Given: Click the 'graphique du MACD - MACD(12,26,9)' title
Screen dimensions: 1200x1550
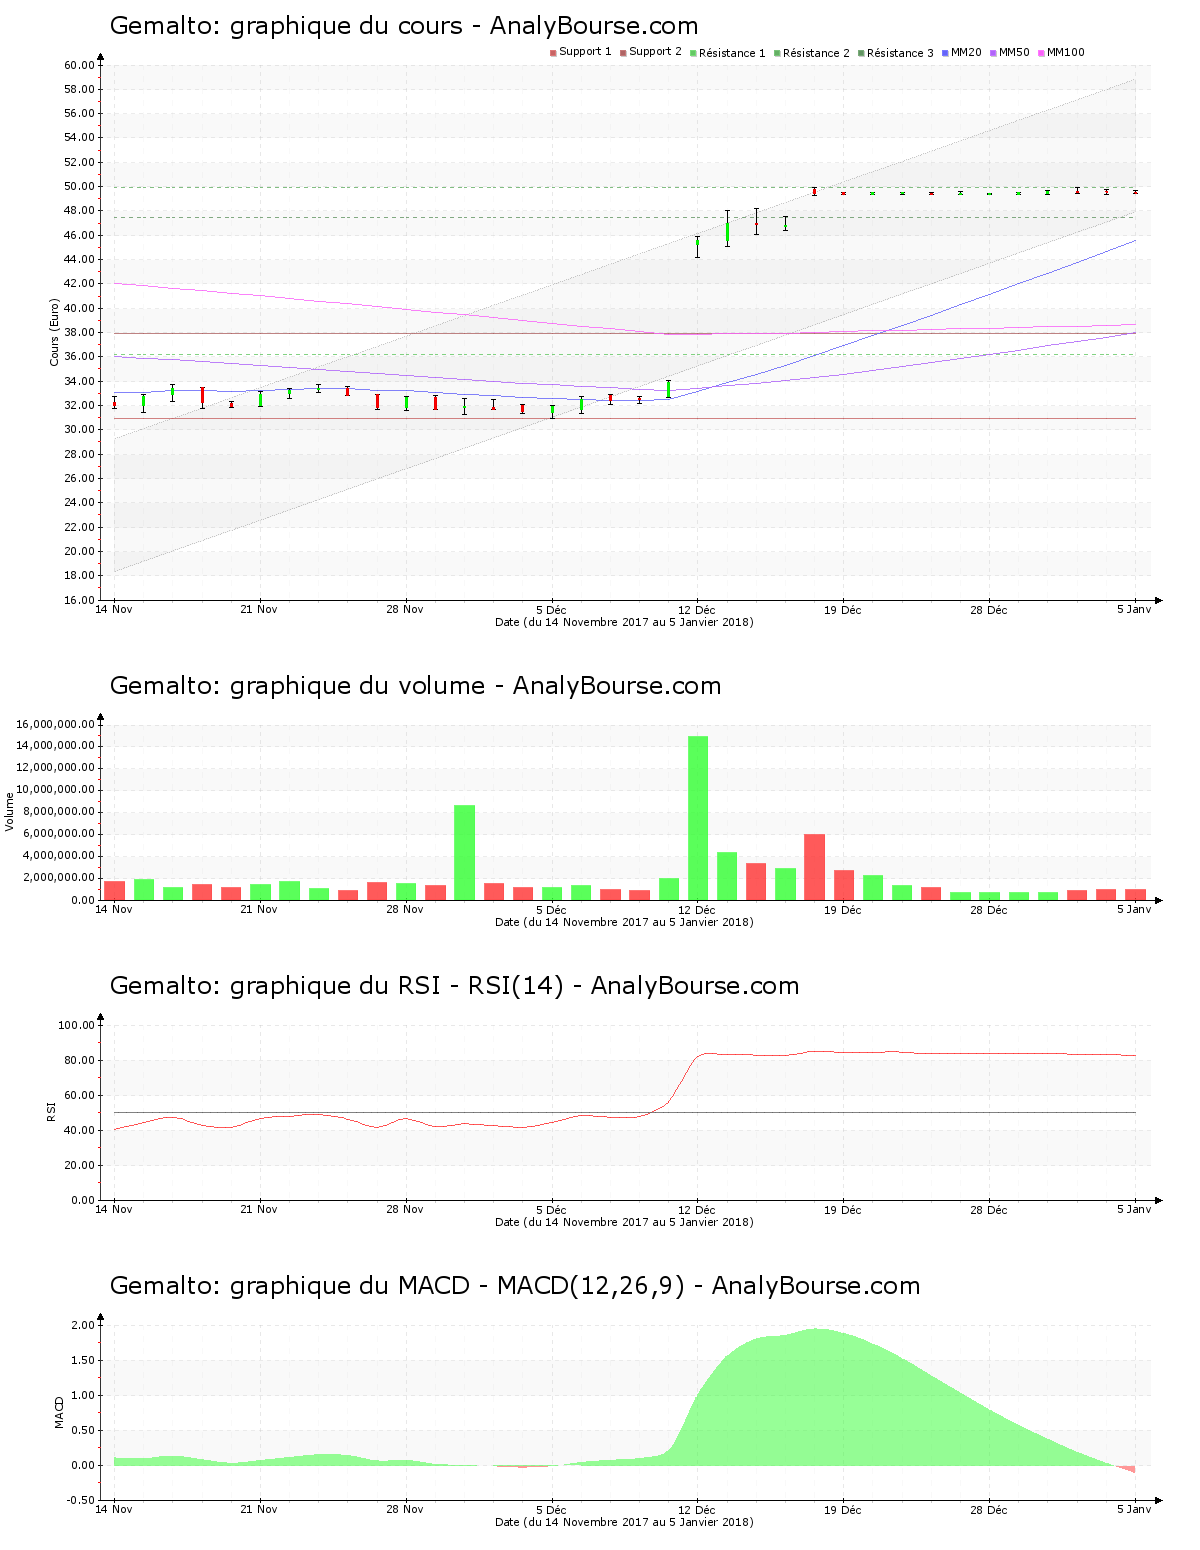Looking at the screenshot, I should click(x=457, y=1286).
